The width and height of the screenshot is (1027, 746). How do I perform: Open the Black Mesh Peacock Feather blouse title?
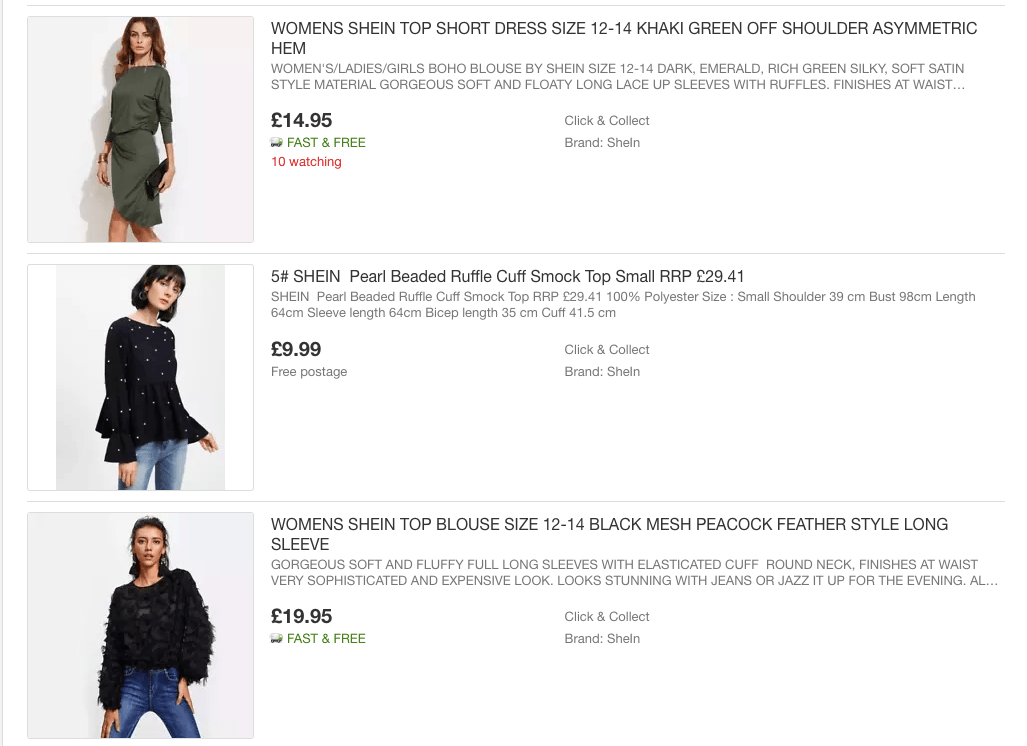[x=609, y=534]
